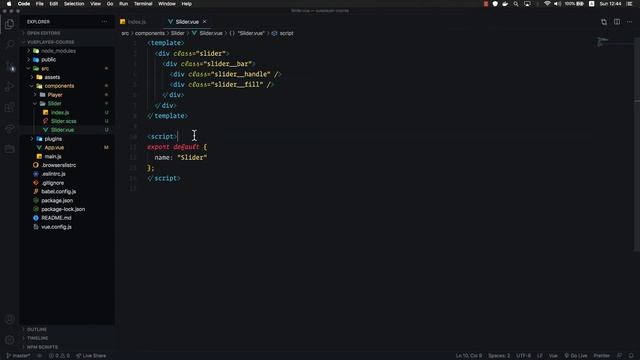
Task: Open Slider.scss file in explorer
Action: pyautogui.click(x=63, y=121)
